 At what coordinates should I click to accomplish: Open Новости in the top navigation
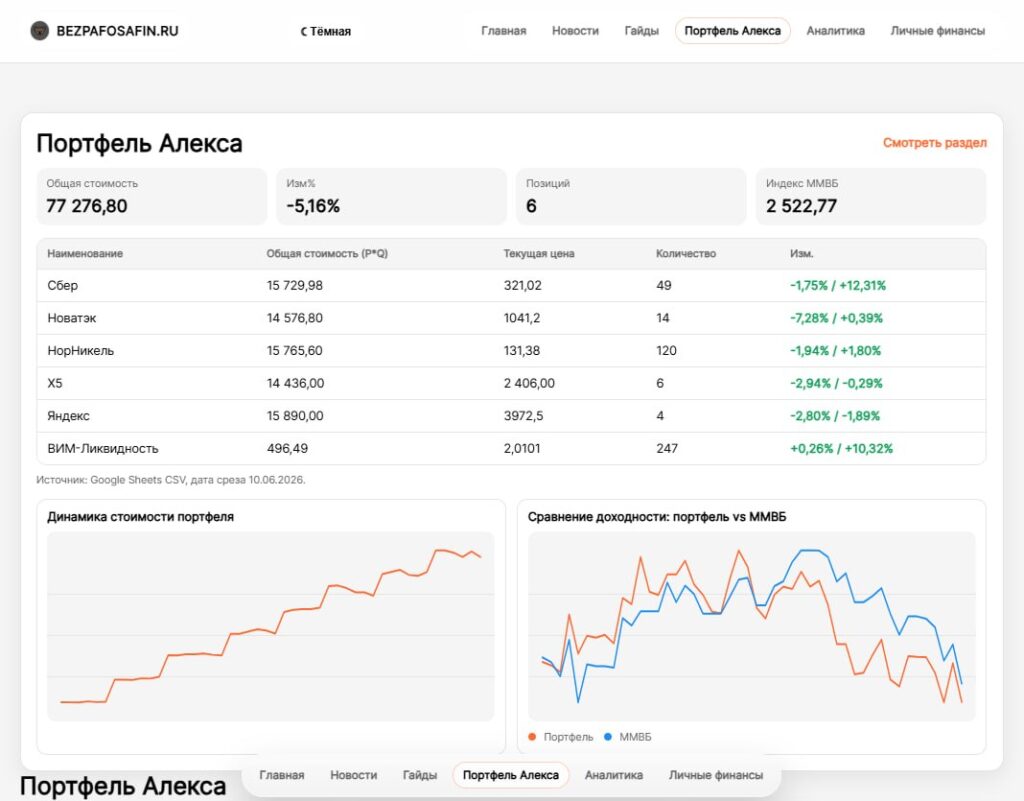(x=575, y=31)
